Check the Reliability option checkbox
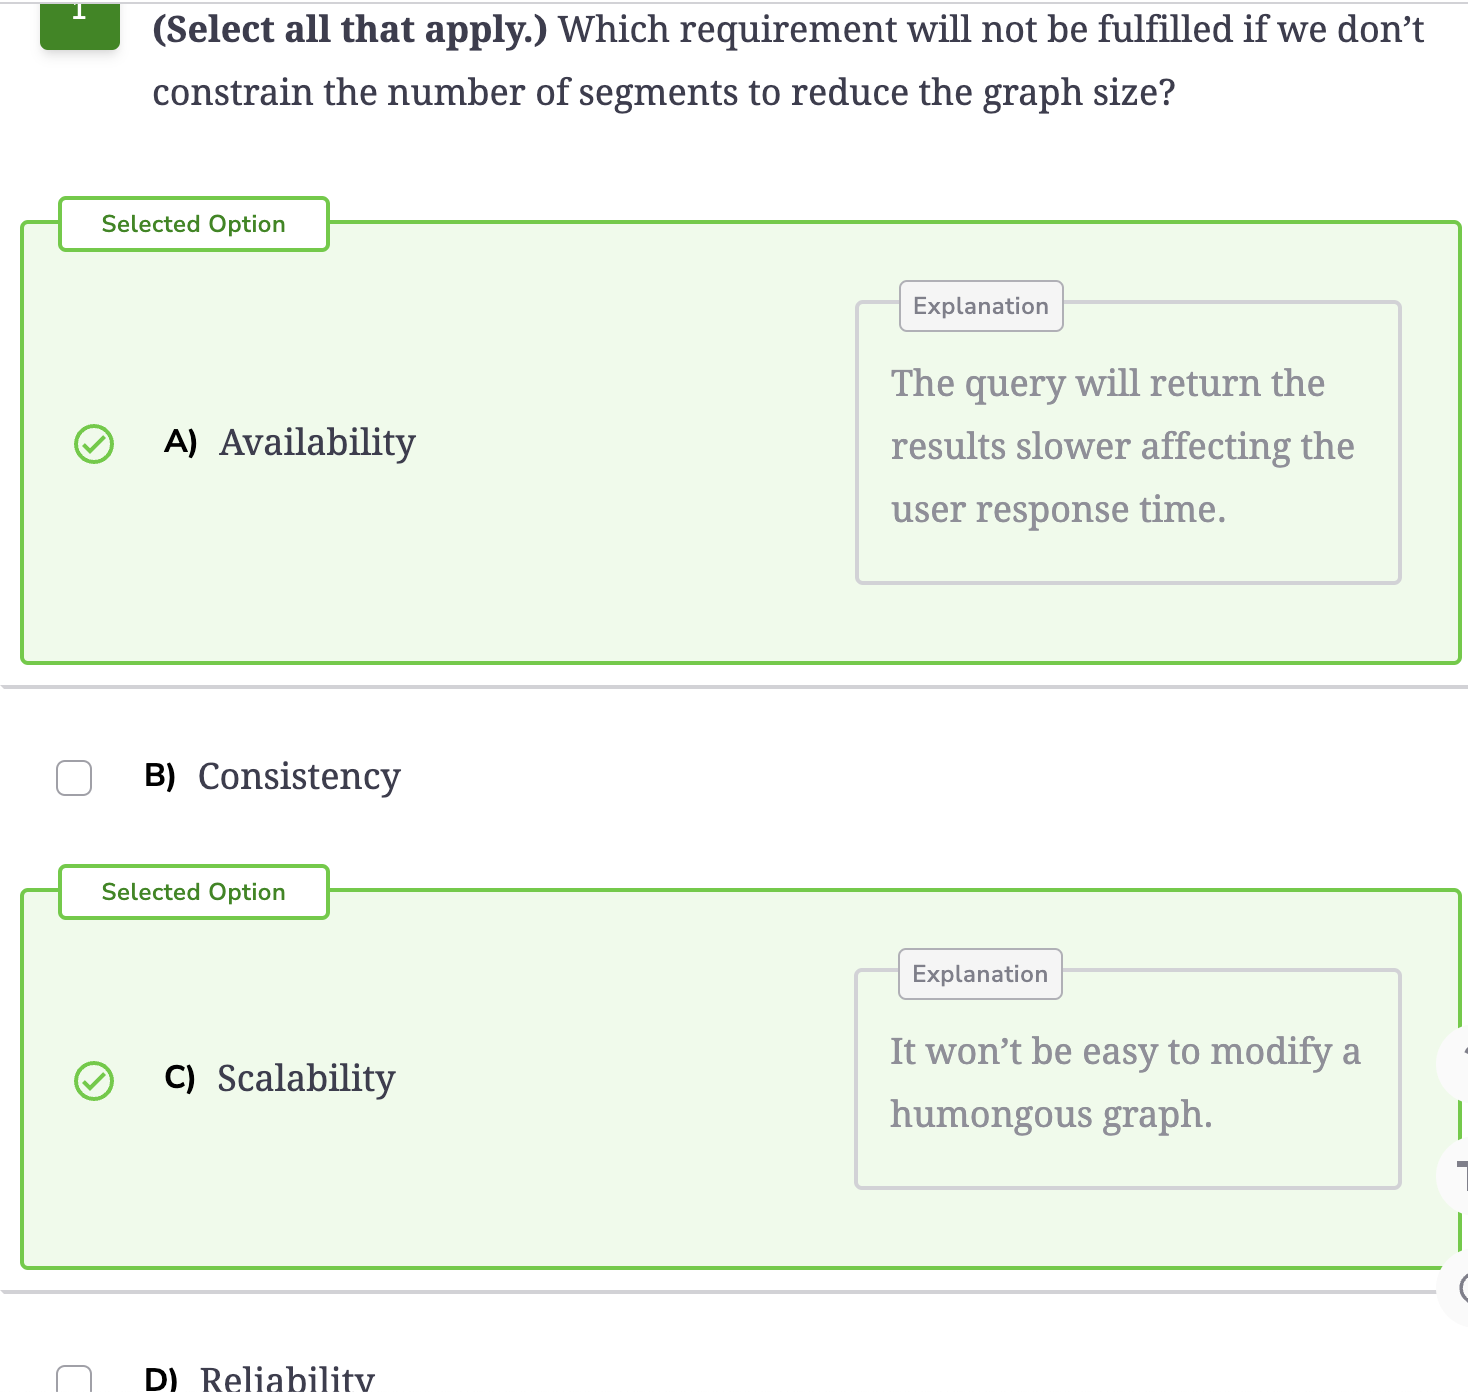1468x1392 pixels. point(74,1379)
